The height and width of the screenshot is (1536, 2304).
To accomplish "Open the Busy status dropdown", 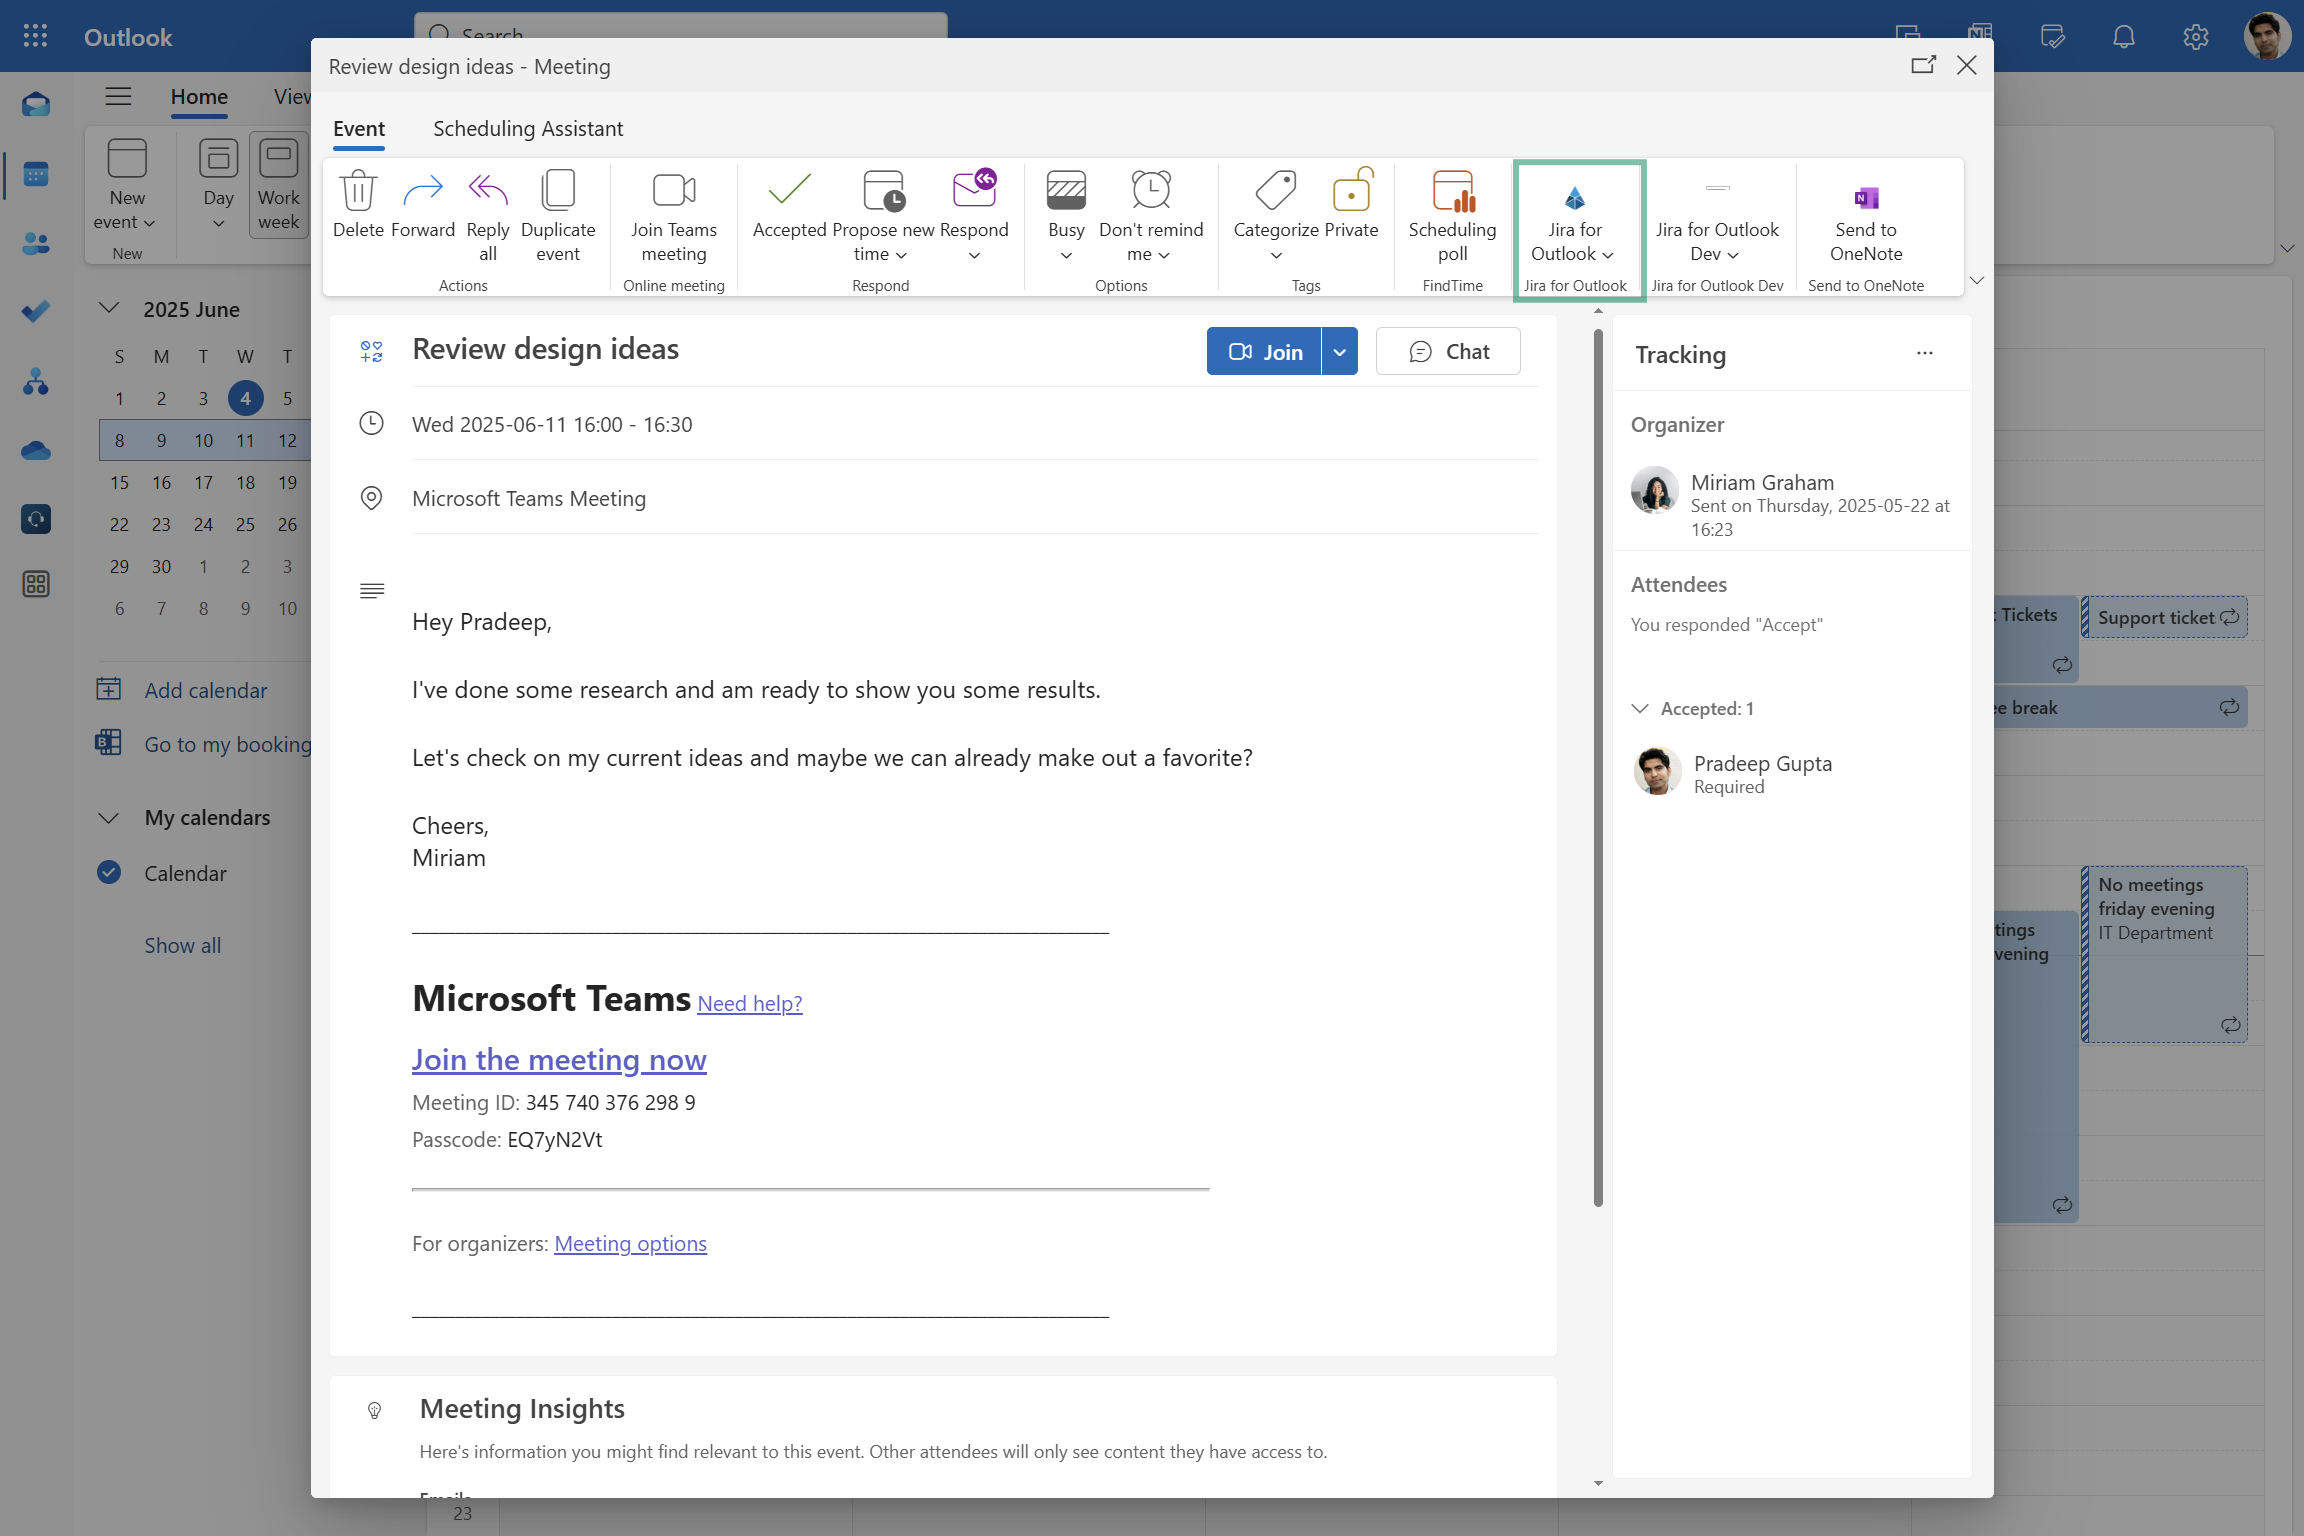I will point(1066,218).
